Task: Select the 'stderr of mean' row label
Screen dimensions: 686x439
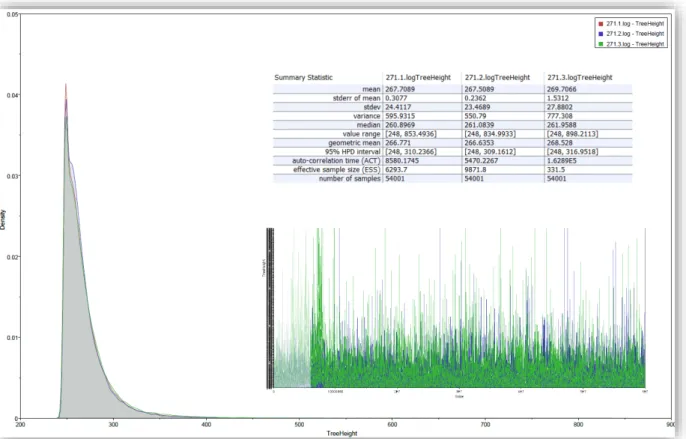Action: pos(357,98)
